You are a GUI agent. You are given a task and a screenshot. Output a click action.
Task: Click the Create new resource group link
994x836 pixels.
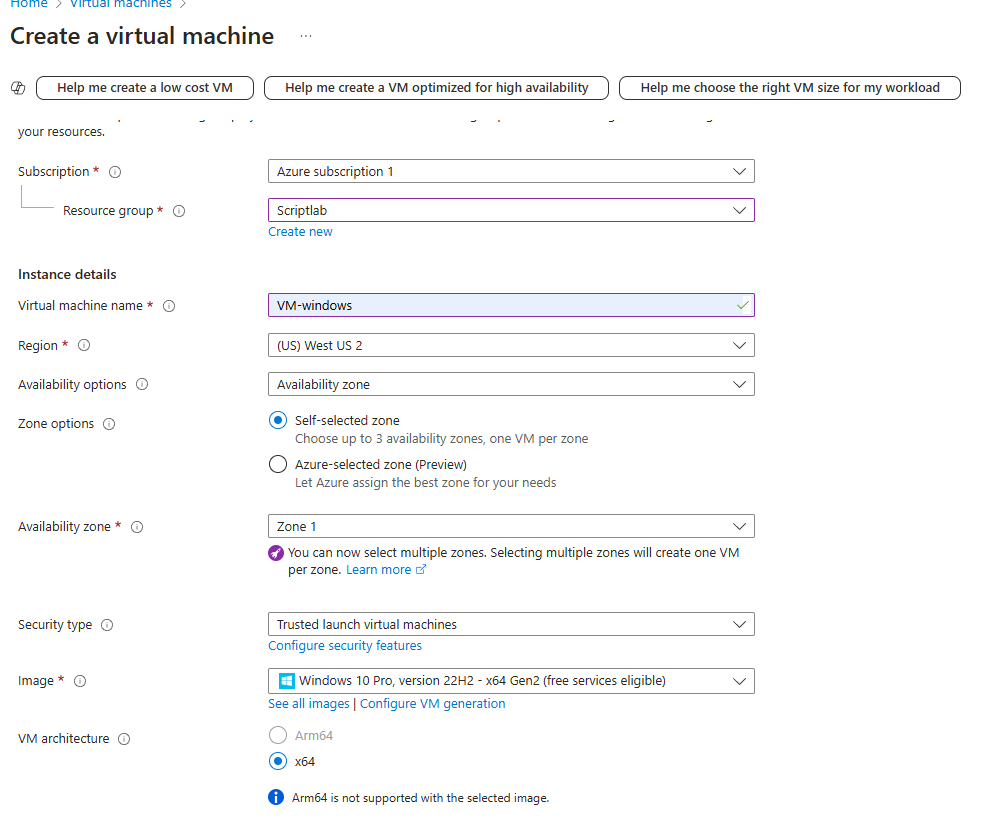(x=300, y=232)
